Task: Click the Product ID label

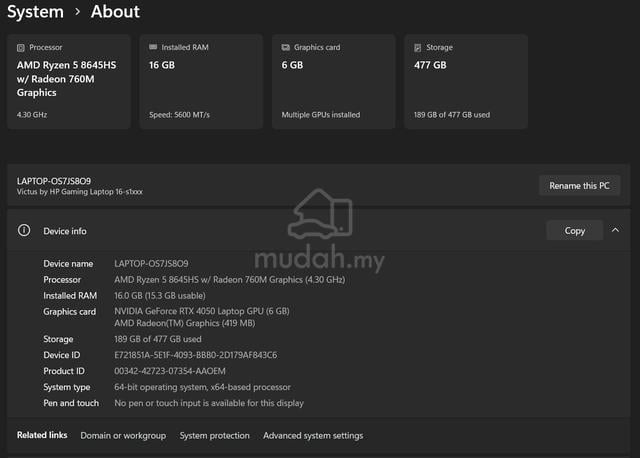Action: (64, 371)
